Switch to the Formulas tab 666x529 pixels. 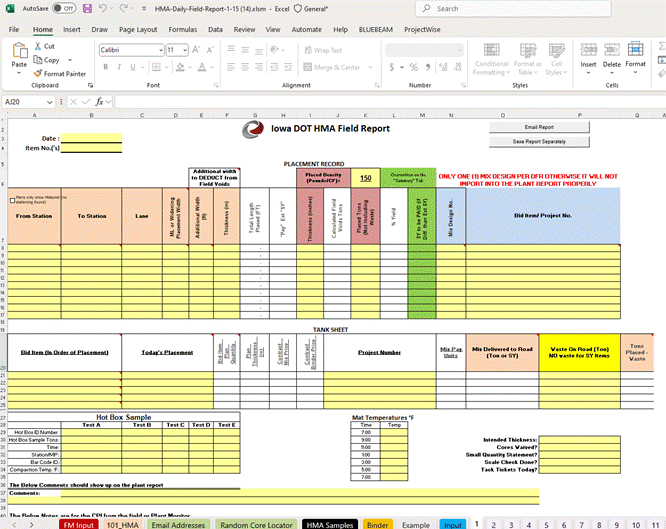tap(183, 29)
